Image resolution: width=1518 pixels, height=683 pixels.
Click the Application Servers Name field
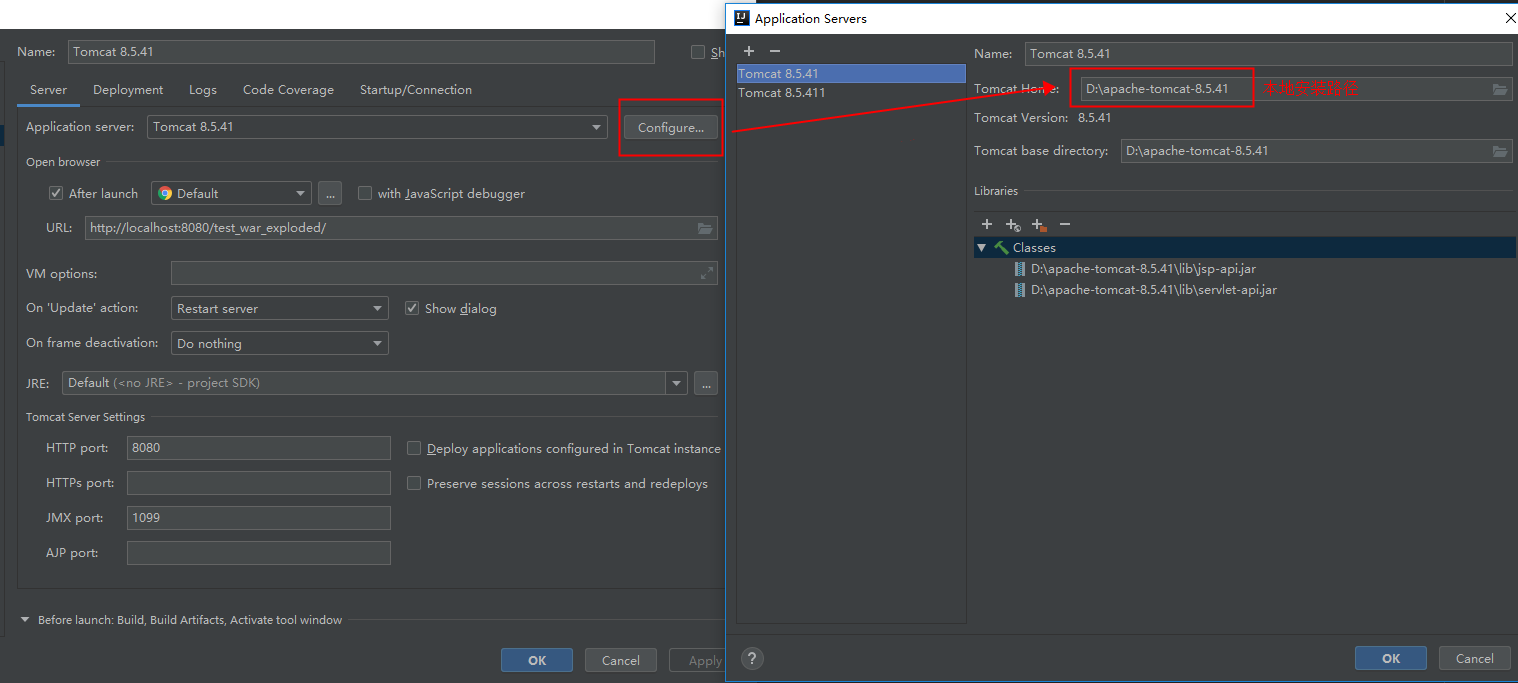1269,54
